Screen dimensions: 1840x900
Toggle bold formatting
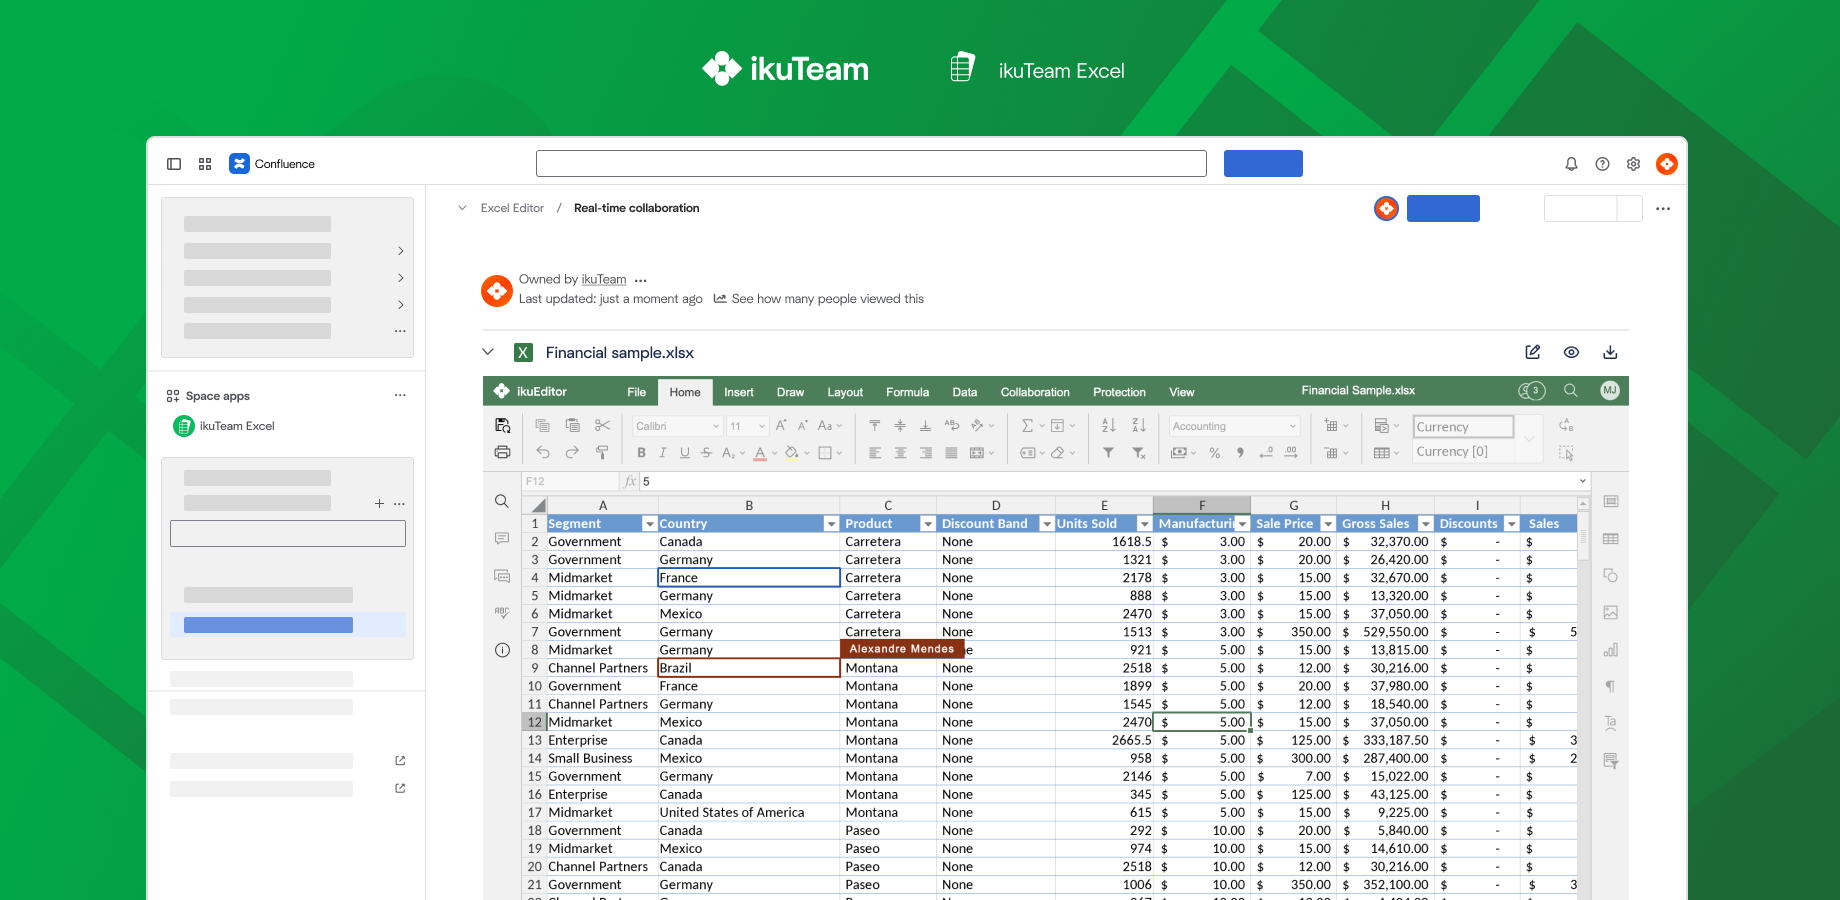point(641,453)
